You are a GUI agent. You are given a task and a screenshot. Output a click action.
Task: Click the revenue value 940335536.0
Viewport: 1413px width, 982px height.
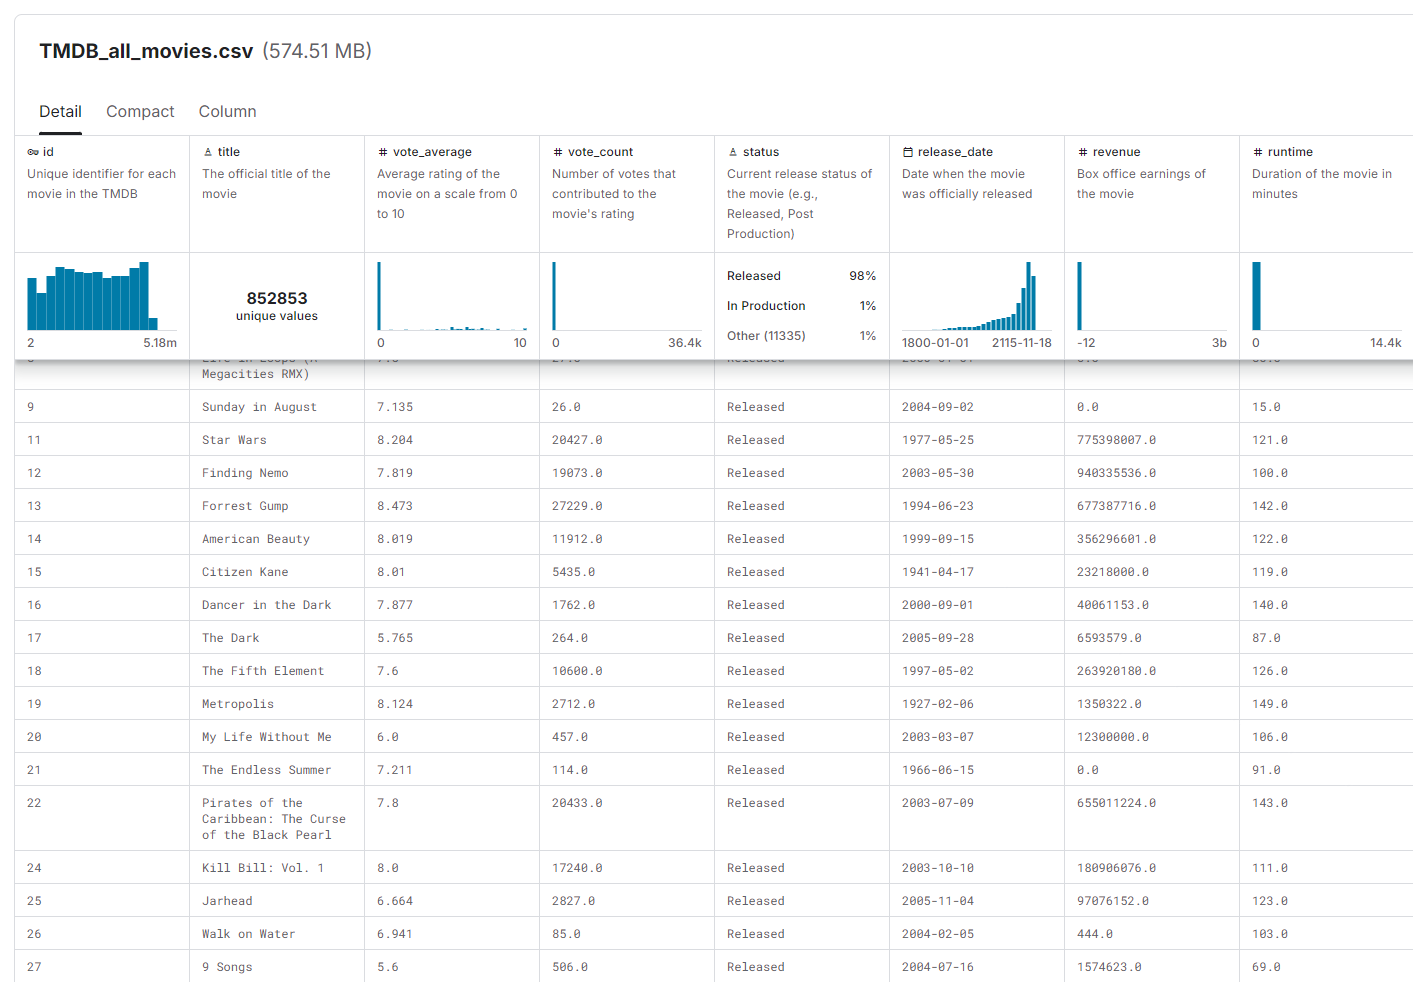[1116, 473]
